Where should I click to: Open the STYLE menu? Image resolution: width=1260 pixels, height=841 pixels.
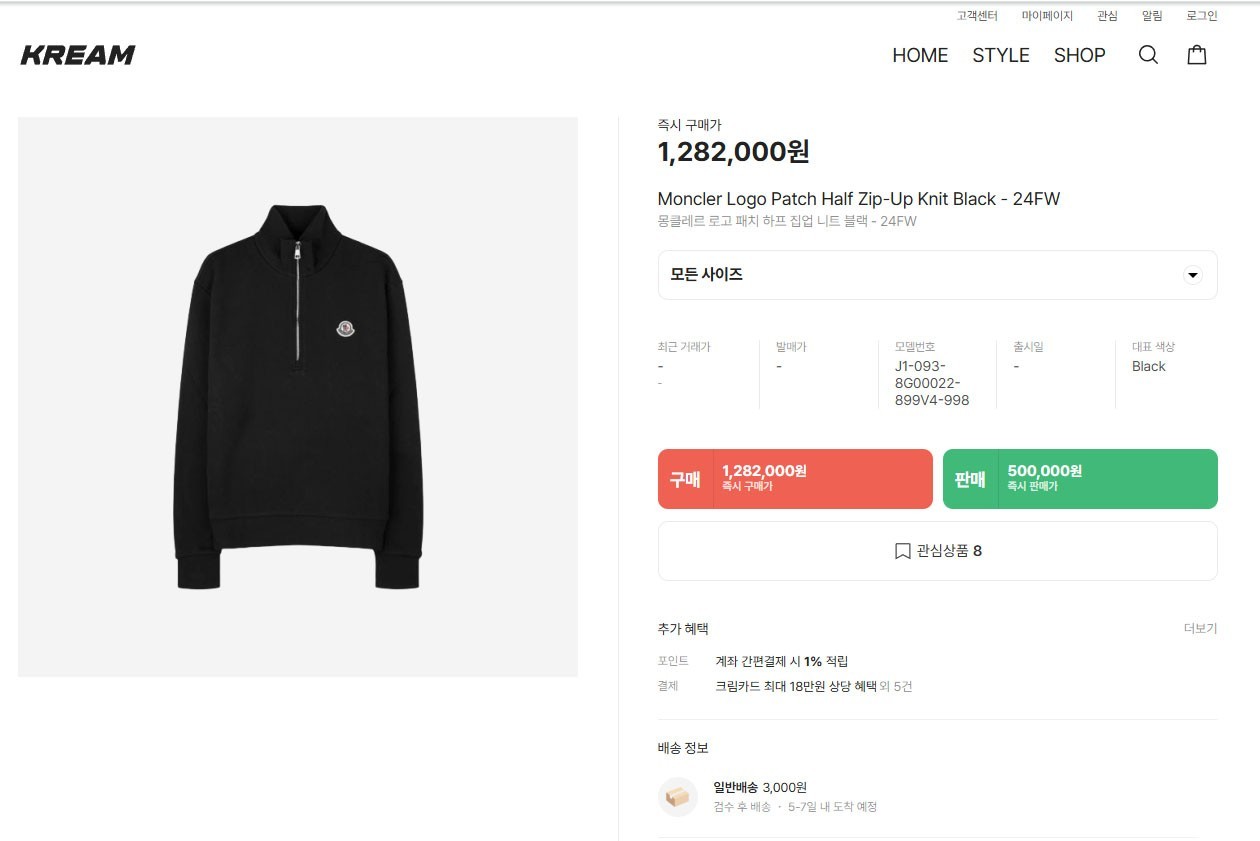[1001, 55]
